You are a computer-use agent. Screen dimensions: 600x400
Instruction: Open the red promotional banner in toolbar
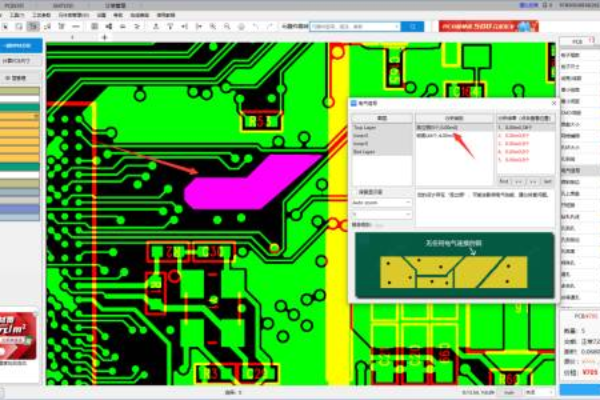489,26
